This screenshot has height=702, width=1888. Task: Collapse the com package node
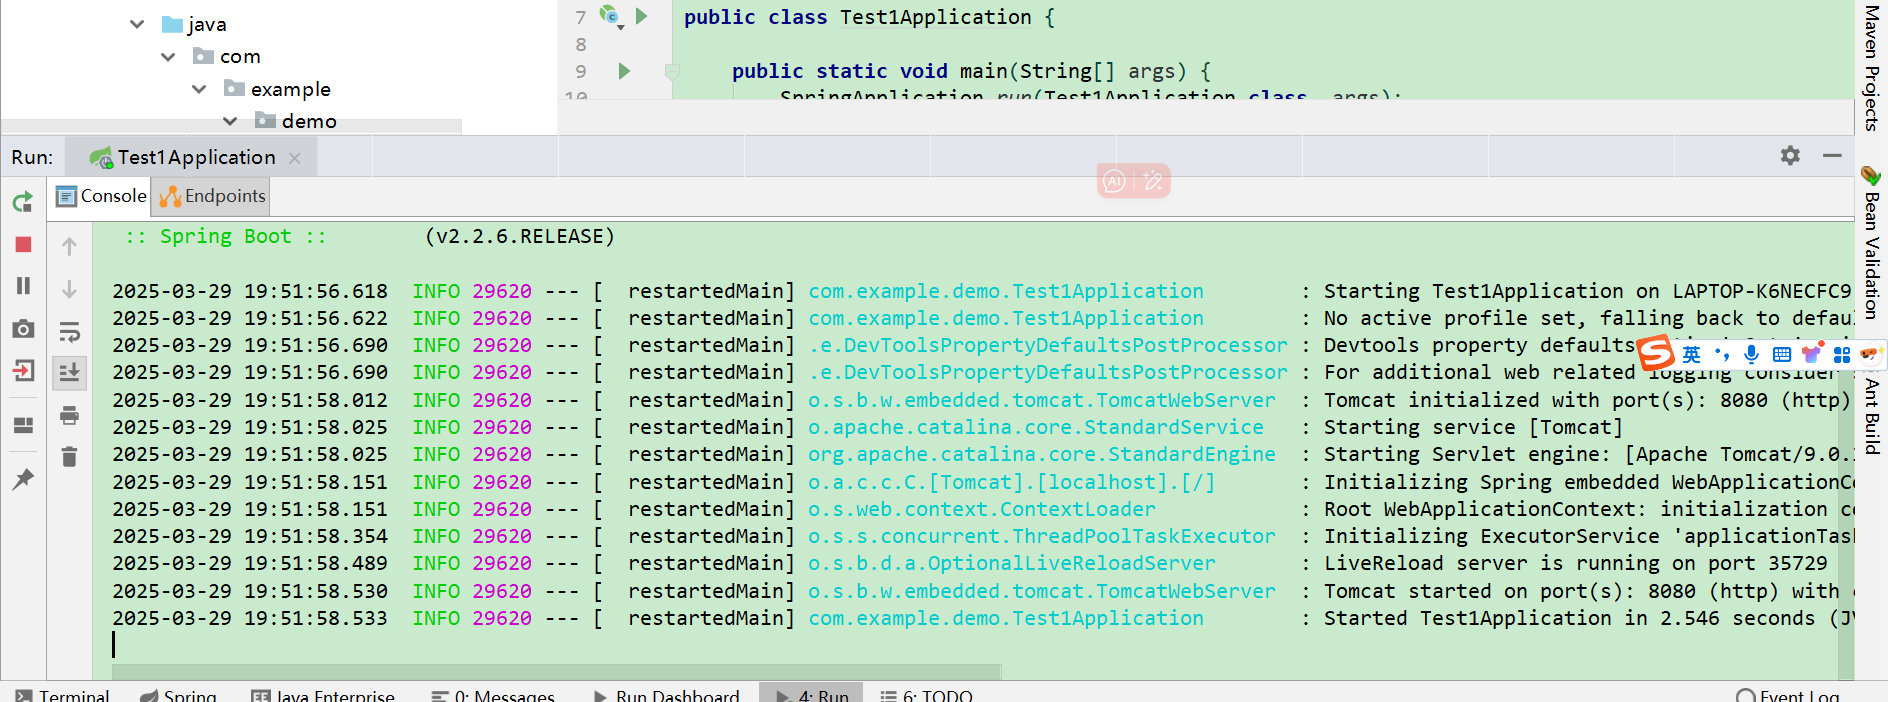168,57
